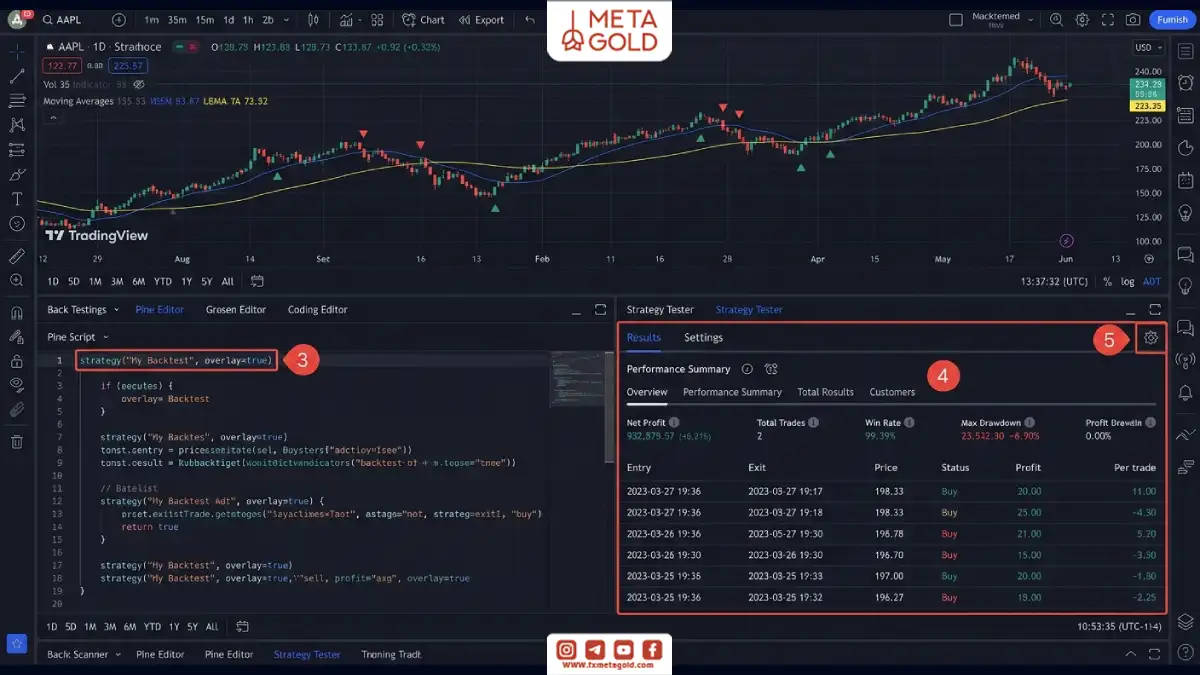The image size is (1200, 675).
Task: Click the Export button
Action: point(481,19)
